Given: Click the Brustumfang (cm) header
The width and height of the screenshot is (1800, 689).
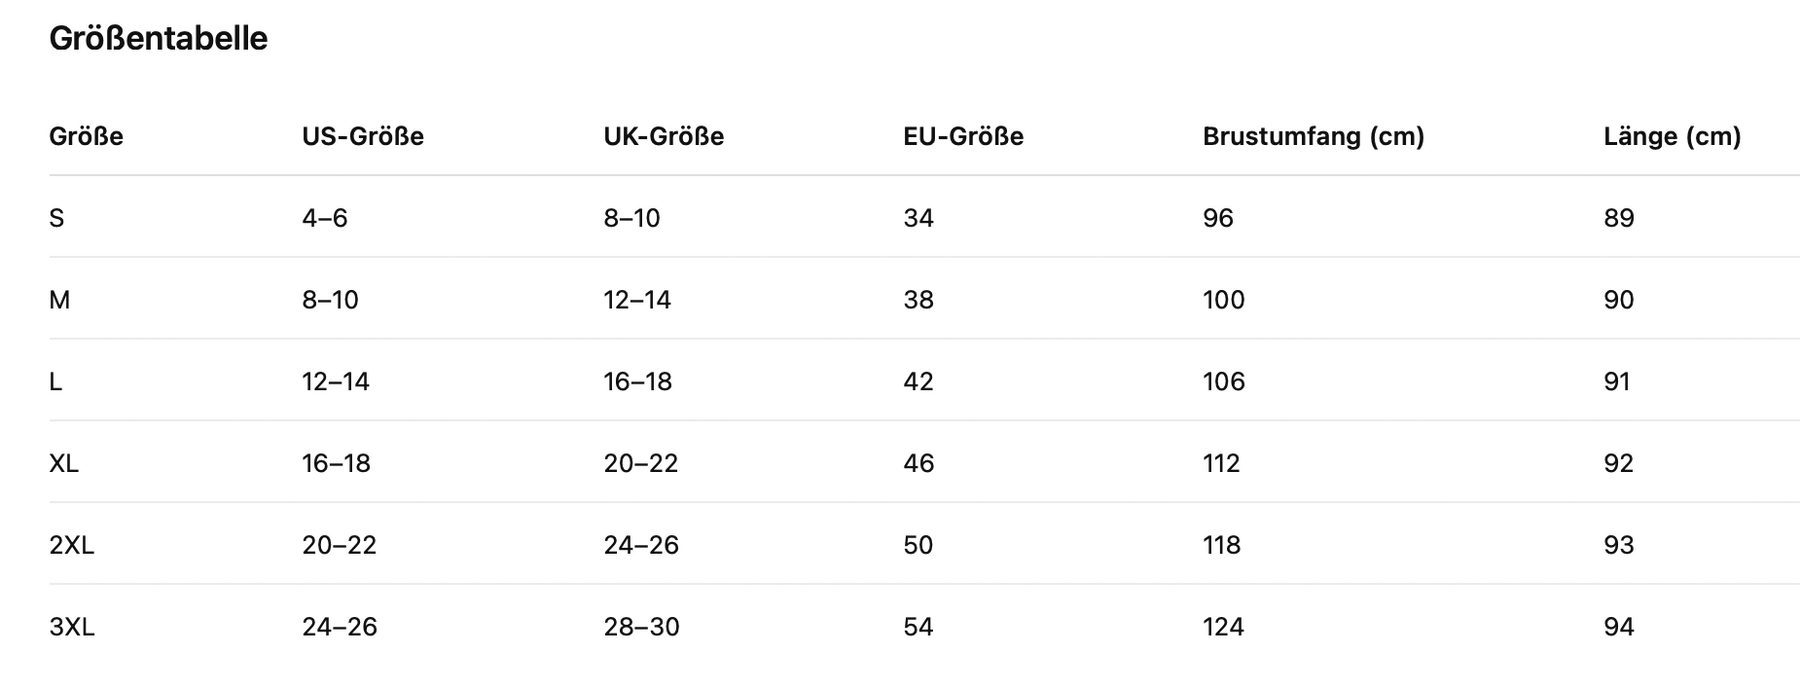Looking at the screenshot, I should coord(1313,136).
